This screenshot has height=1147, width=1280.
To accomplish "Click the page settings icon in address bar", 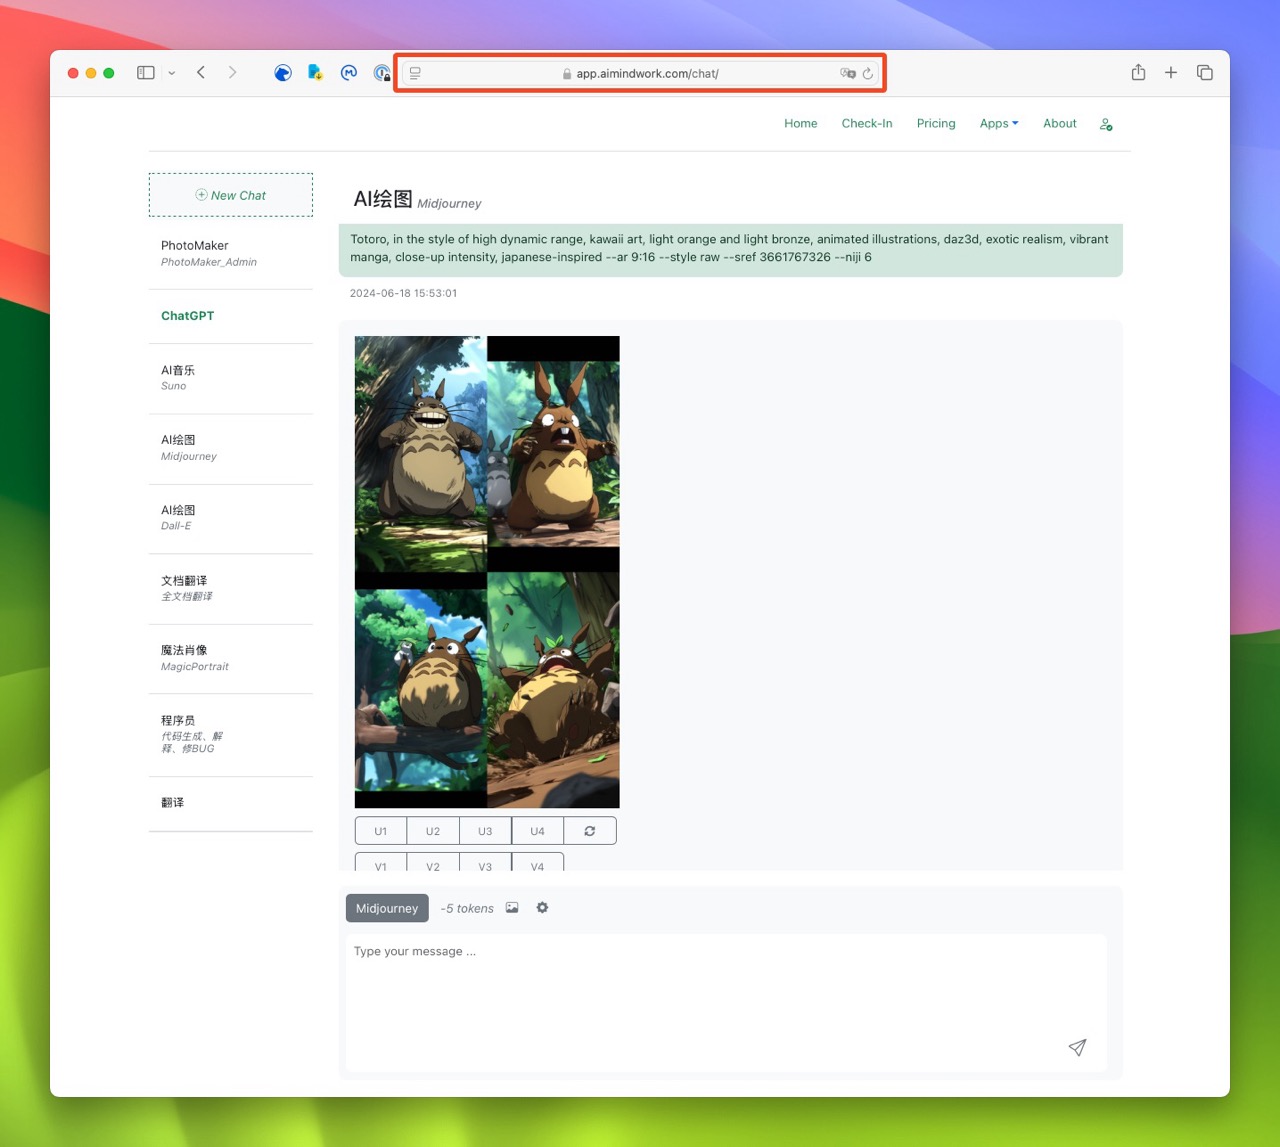I will pyautogui.click(x=415, y=73).
